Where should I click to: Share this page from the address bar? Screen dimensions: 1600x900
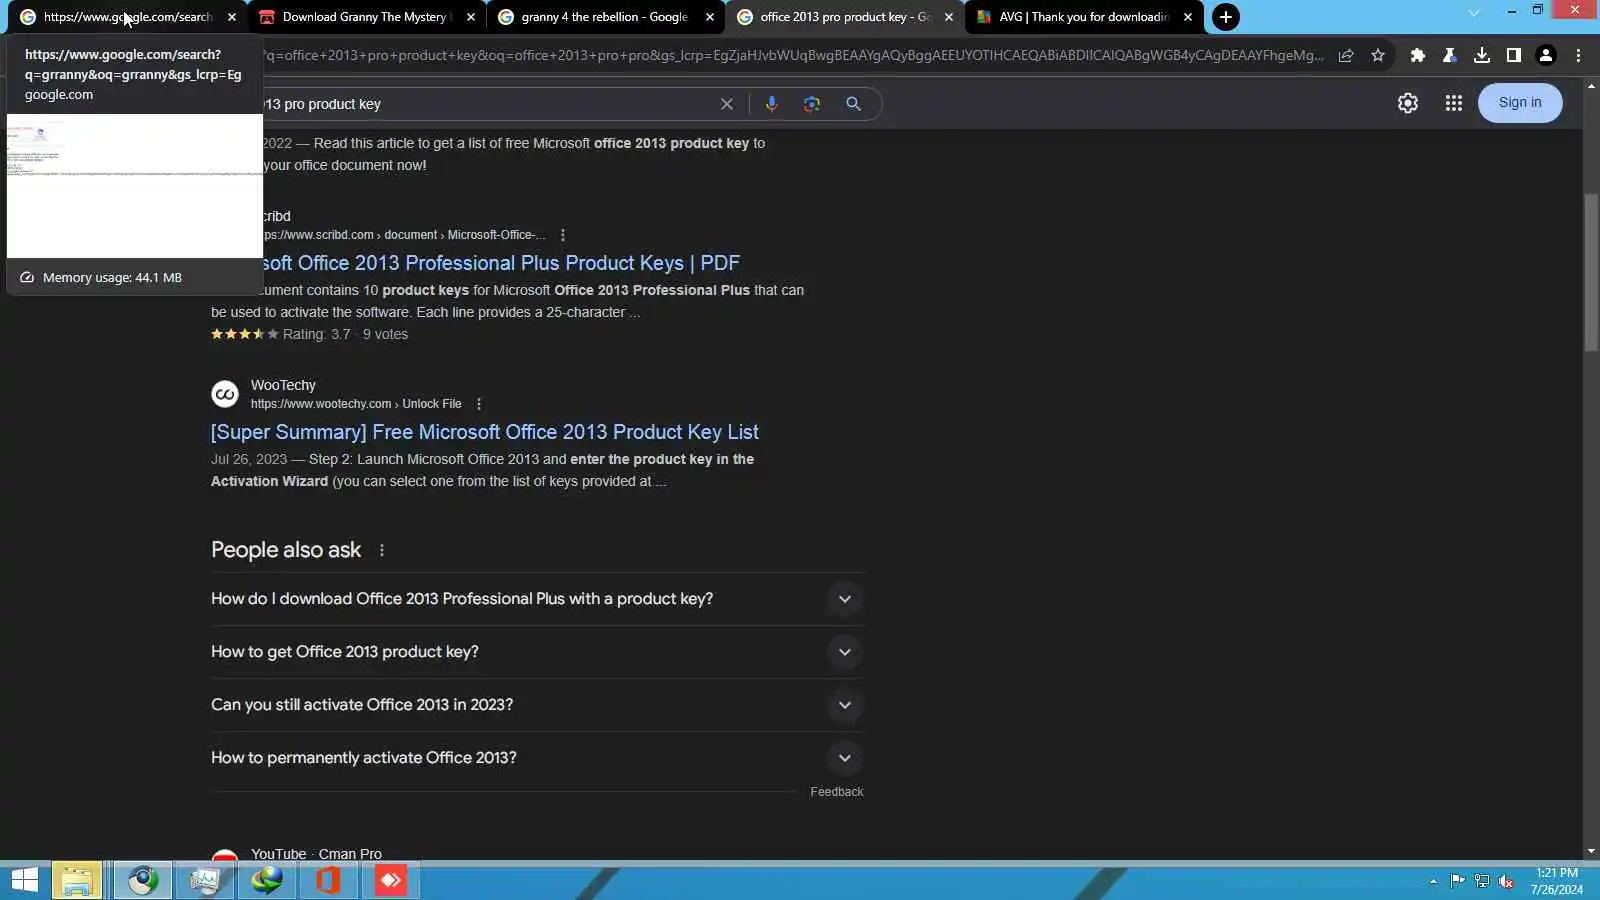click(1346, 56)
